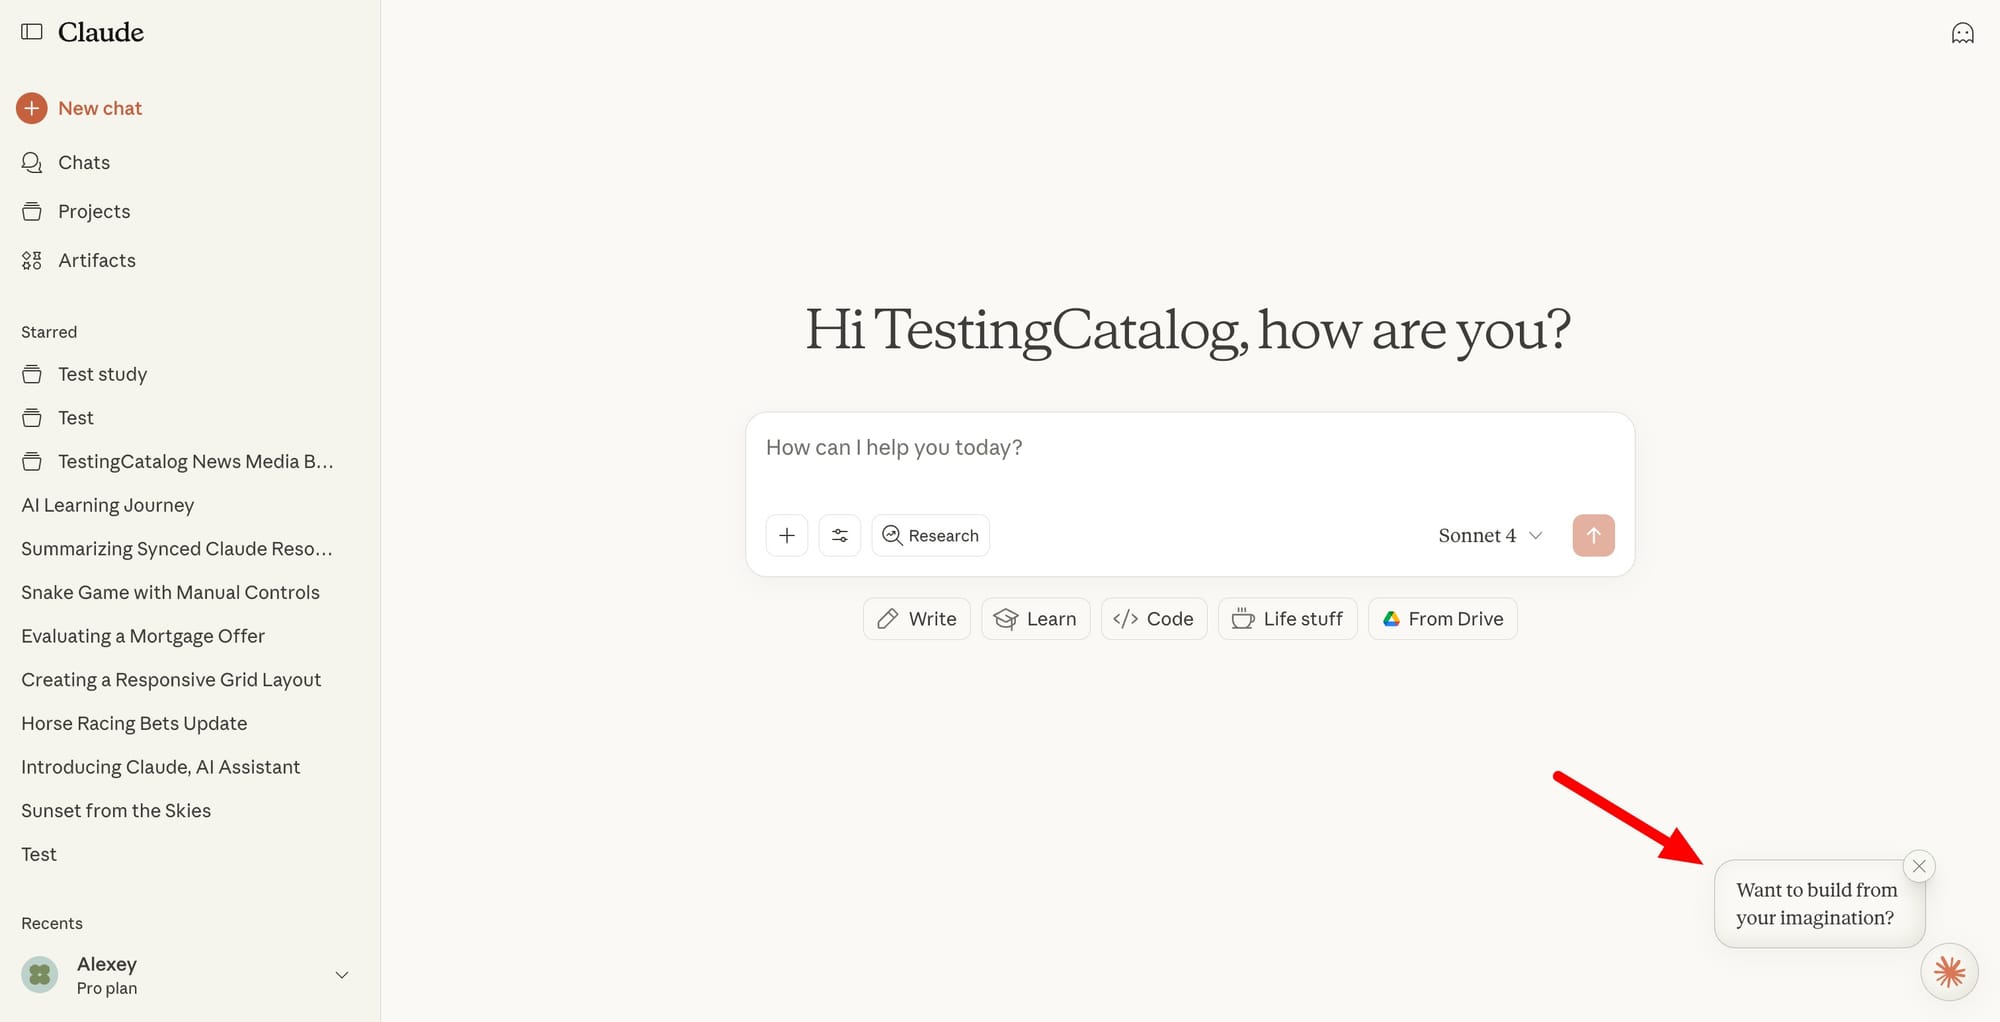2000x1022 pixels.
Task: Click the ghost incognito chat icon
Action: 1962,33
